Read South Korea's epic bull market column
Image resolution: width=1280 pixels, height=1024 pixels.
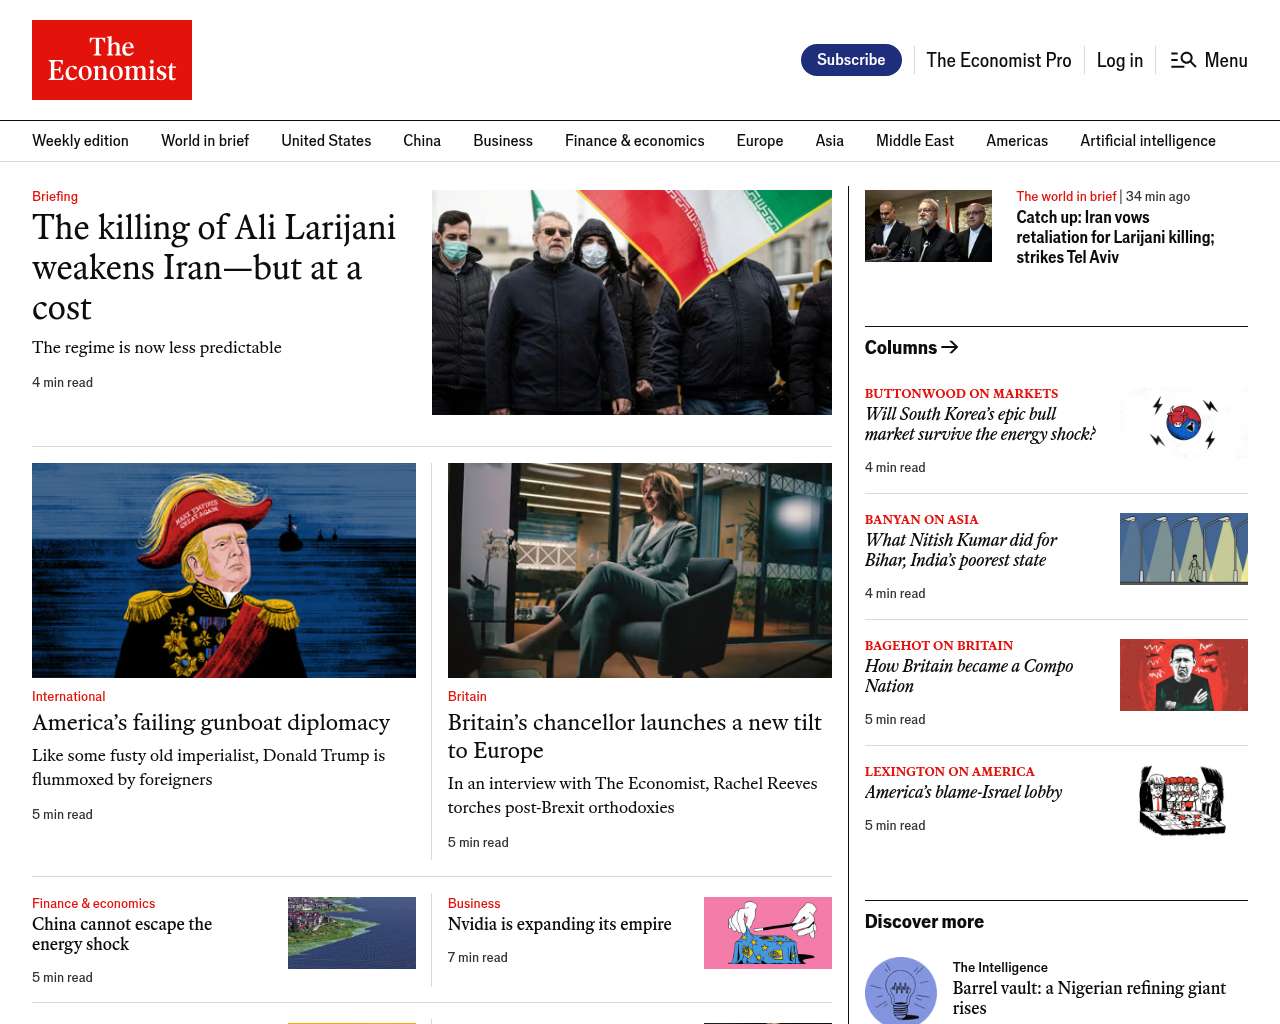pyautogui.click(x=980, y=424)
